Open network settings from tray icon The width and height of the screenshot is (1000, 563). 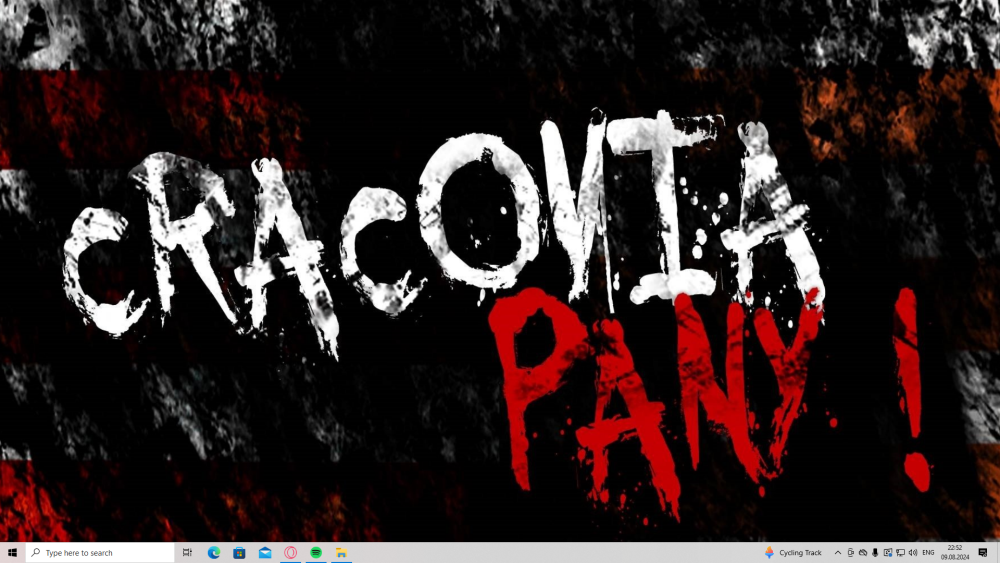pyautogui.click(x=900, y=553)
